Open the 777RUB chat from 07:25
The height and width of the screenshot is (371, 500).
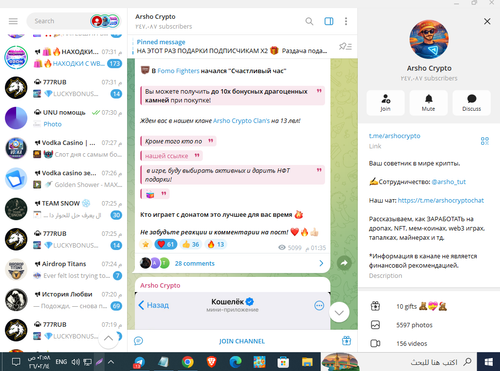(x=63, y=239)
